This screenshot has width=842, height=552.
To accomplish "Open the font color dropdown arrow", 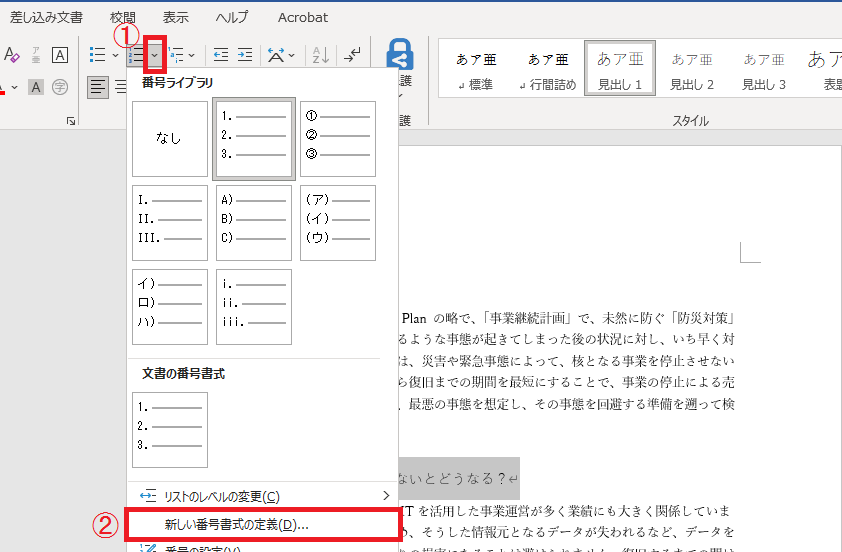I will [14, 87].
